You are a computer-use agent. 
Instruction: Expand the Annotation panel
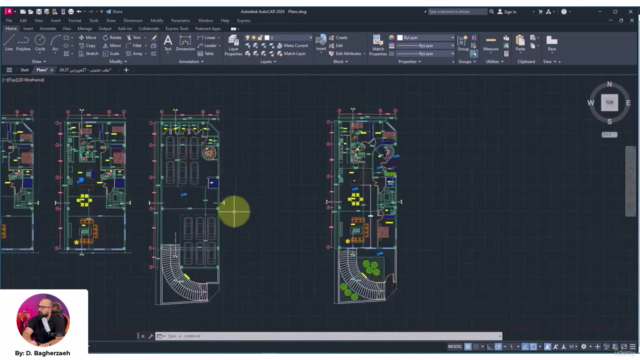click(191, 62)
